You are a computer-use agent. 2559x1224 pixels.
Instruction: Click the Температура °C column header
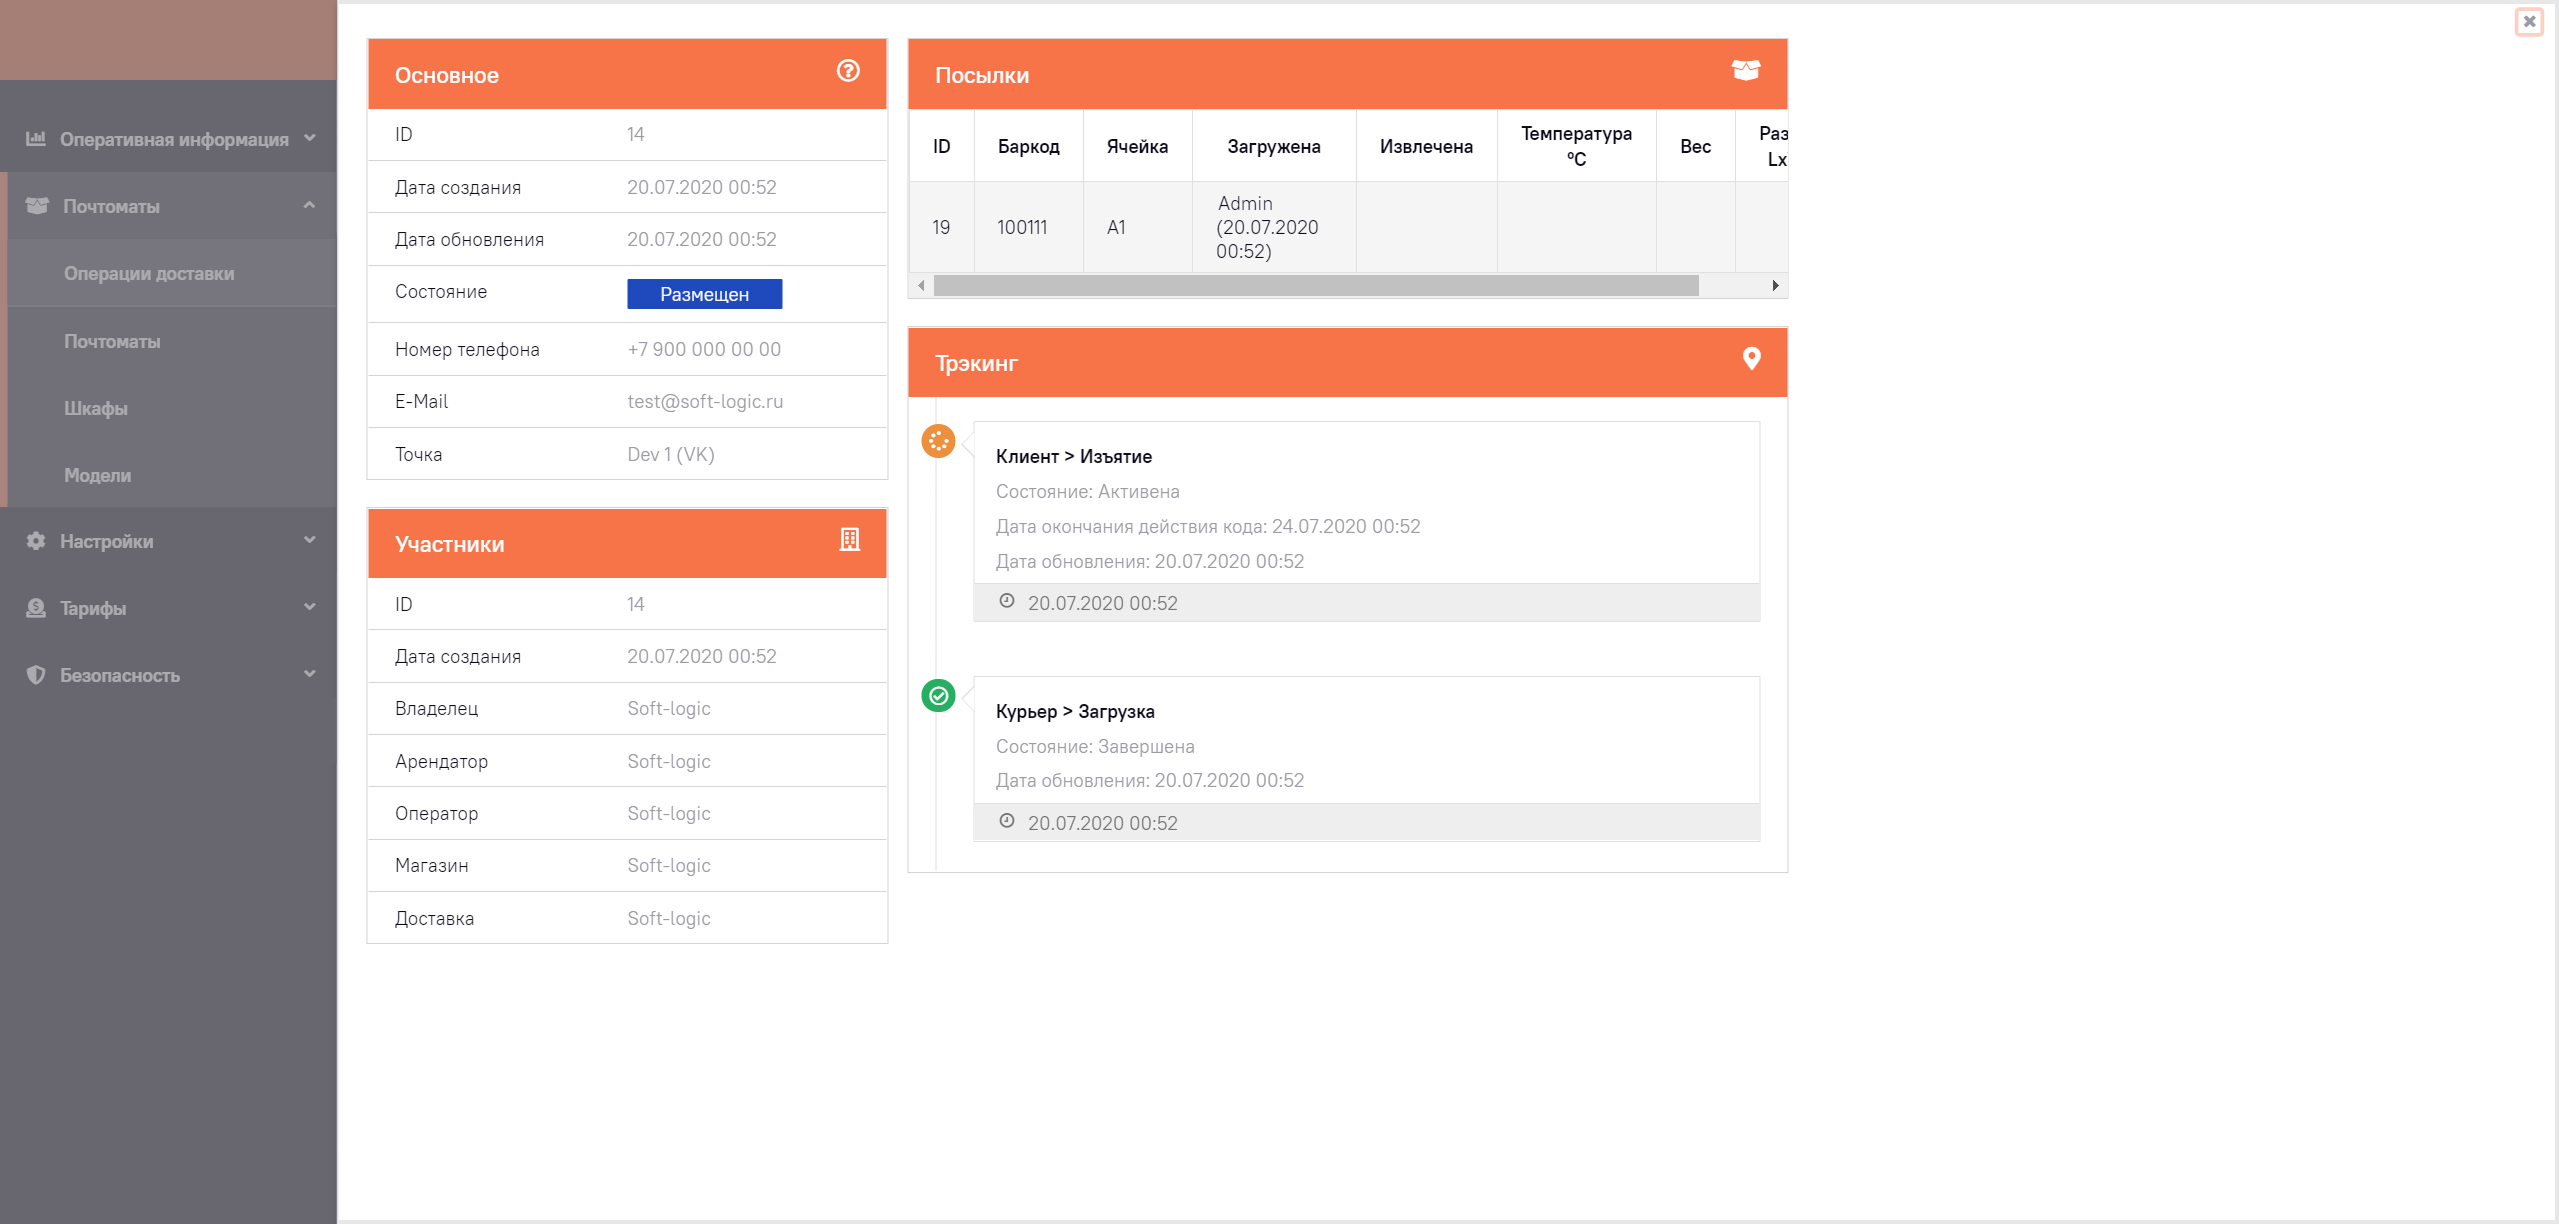(1576, 146)
